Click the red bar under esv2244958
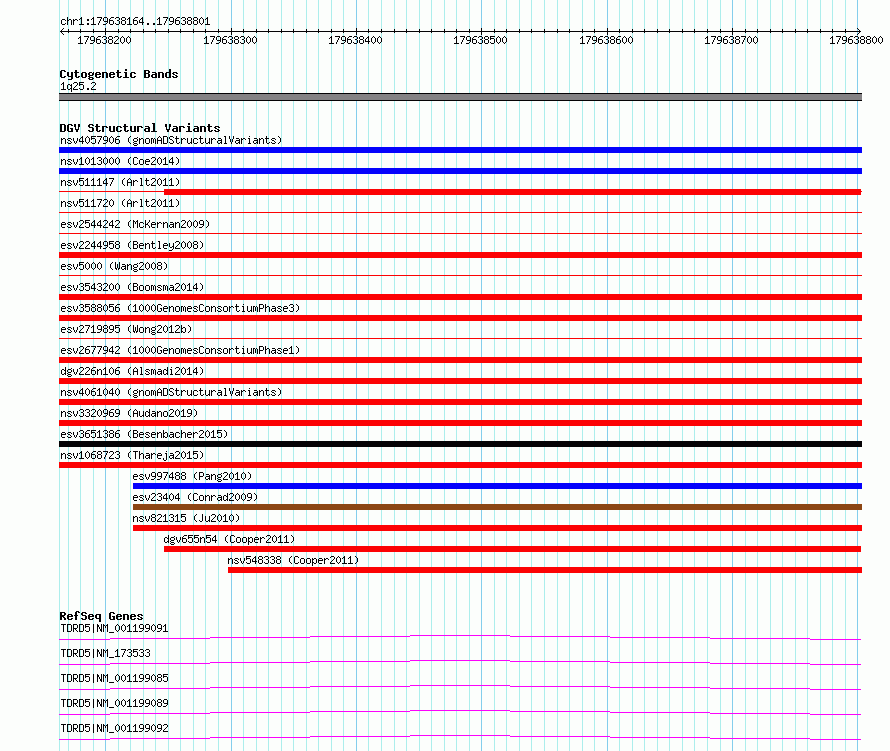 point(460,255)
